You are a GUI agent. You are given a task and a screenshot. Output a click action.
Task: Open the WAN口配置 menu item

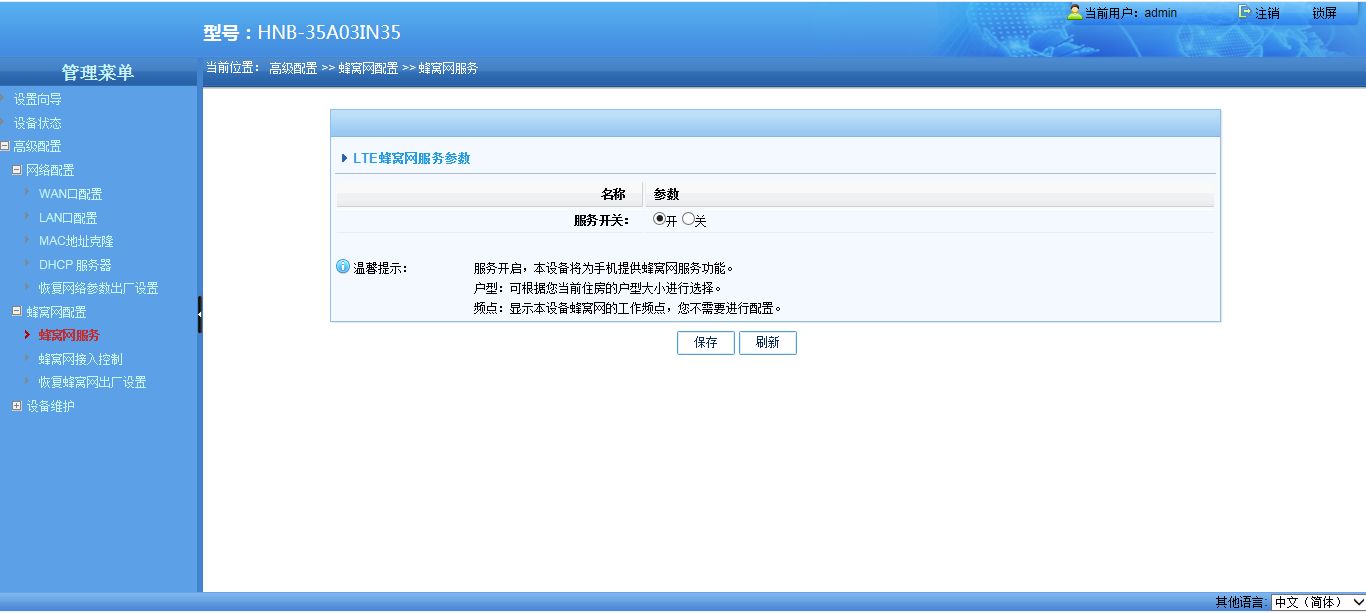click(70, 194)
